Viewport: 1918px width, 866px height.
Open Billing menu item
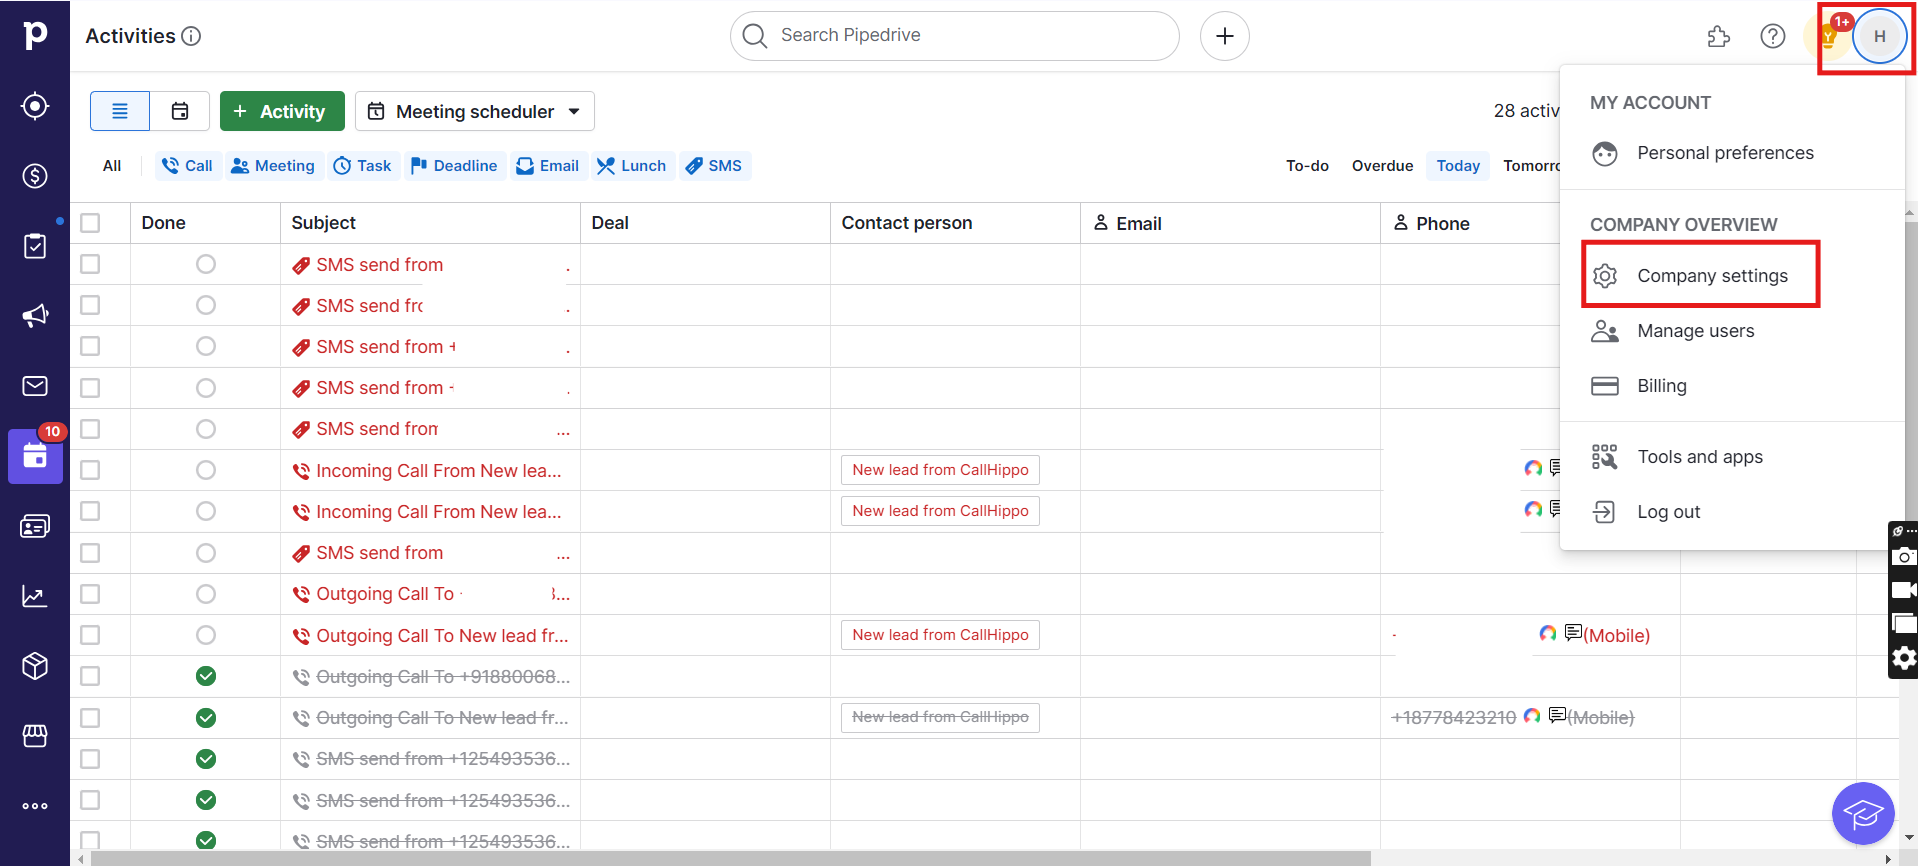1732,386
